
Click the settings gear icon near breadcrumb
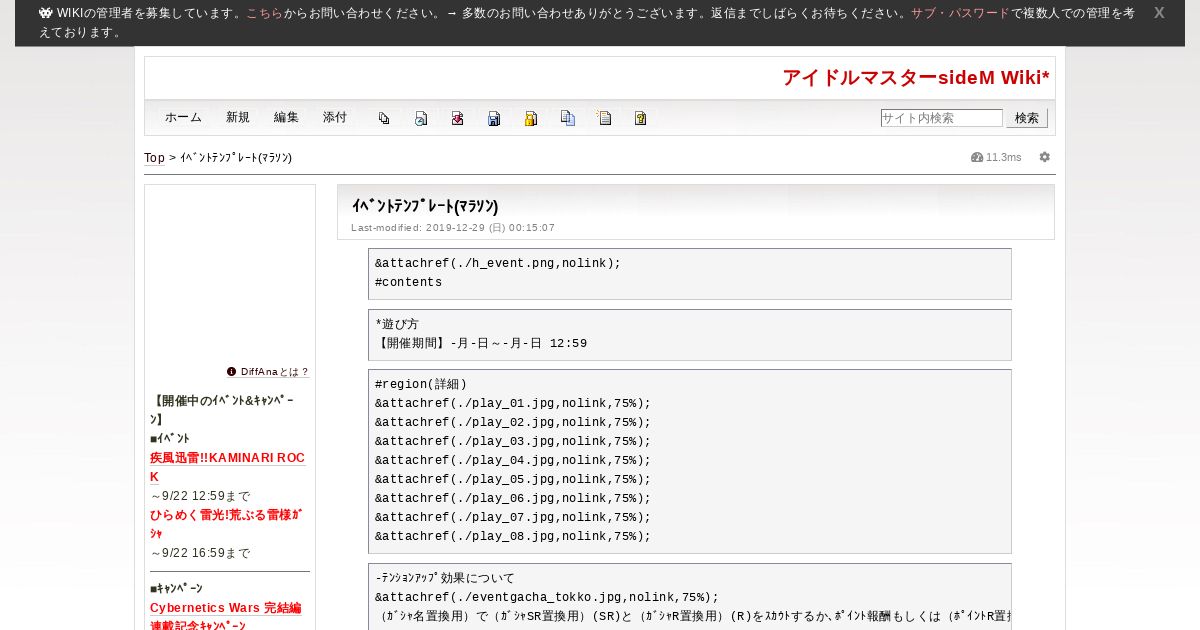pos(1045,157)
